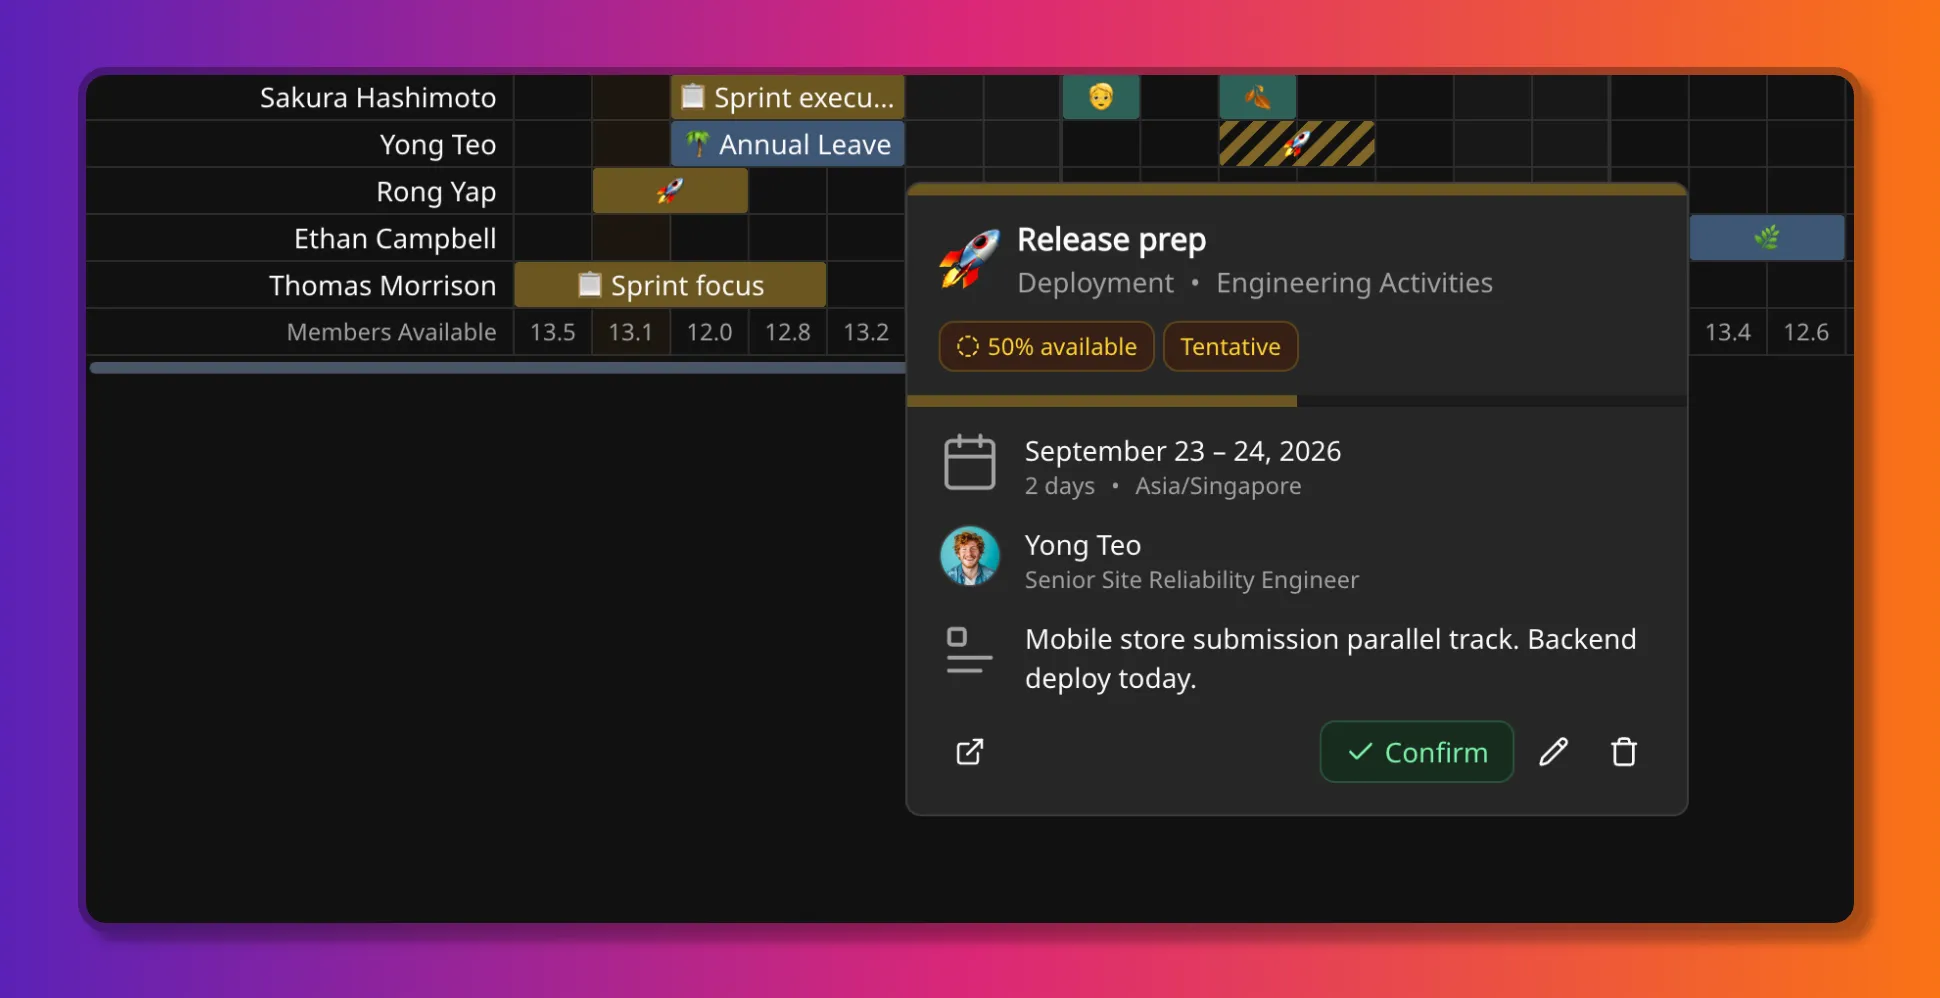Viewport: 1940px width, 998px height.
Task: Click the Mobile store submission note text
Action: tap(1330, 658)
